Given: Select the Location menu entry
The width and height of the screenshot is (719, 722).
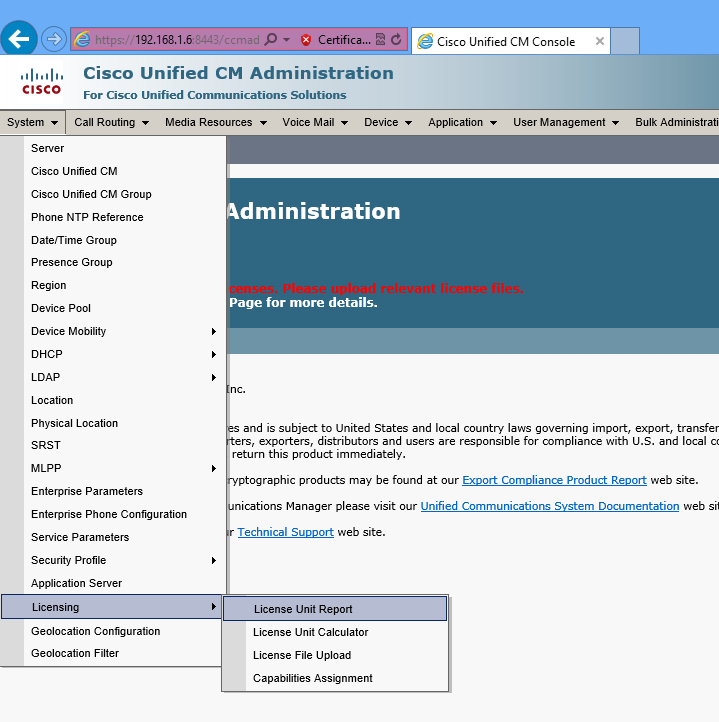Looking at the screenshot, I should [x=113, y=401].
